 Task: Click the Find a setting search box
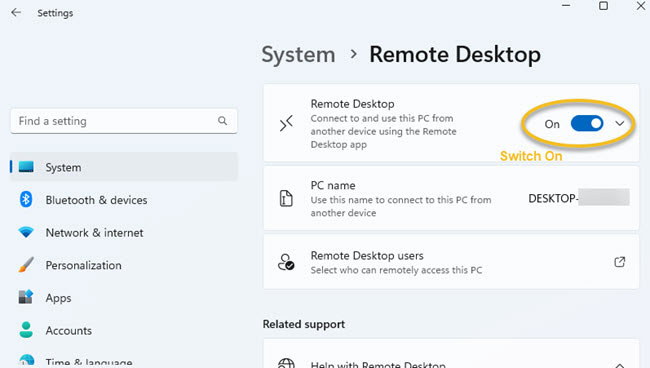pos(124,121)
